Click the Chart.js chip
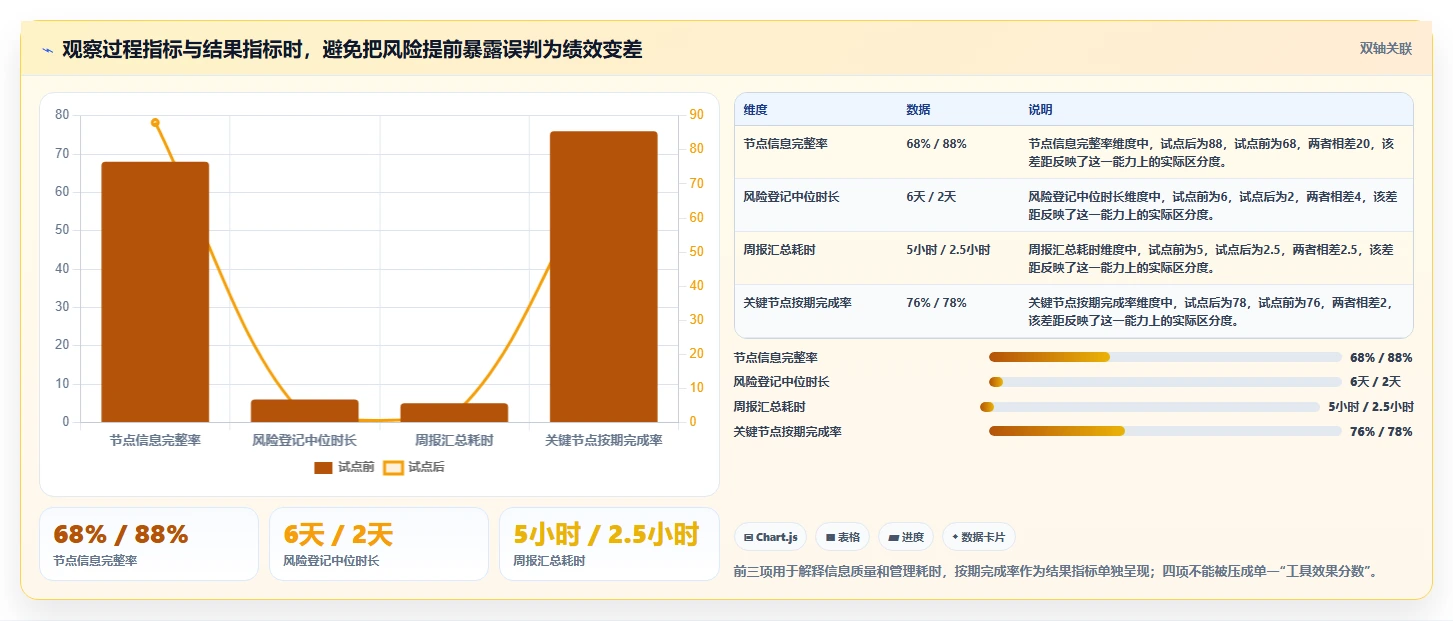1453x621 pixels. [771, 537]
